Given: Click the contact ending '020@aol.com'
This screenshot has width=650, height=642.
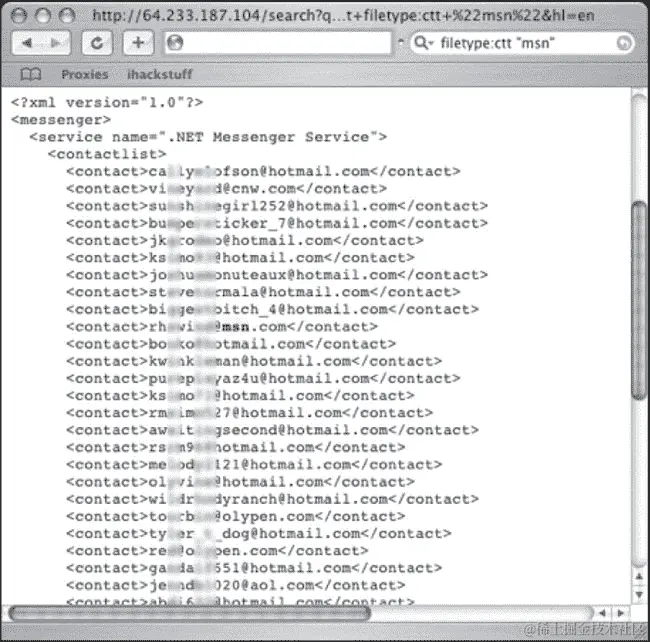Looking at the screenshot, I should [x=235, y=586].
